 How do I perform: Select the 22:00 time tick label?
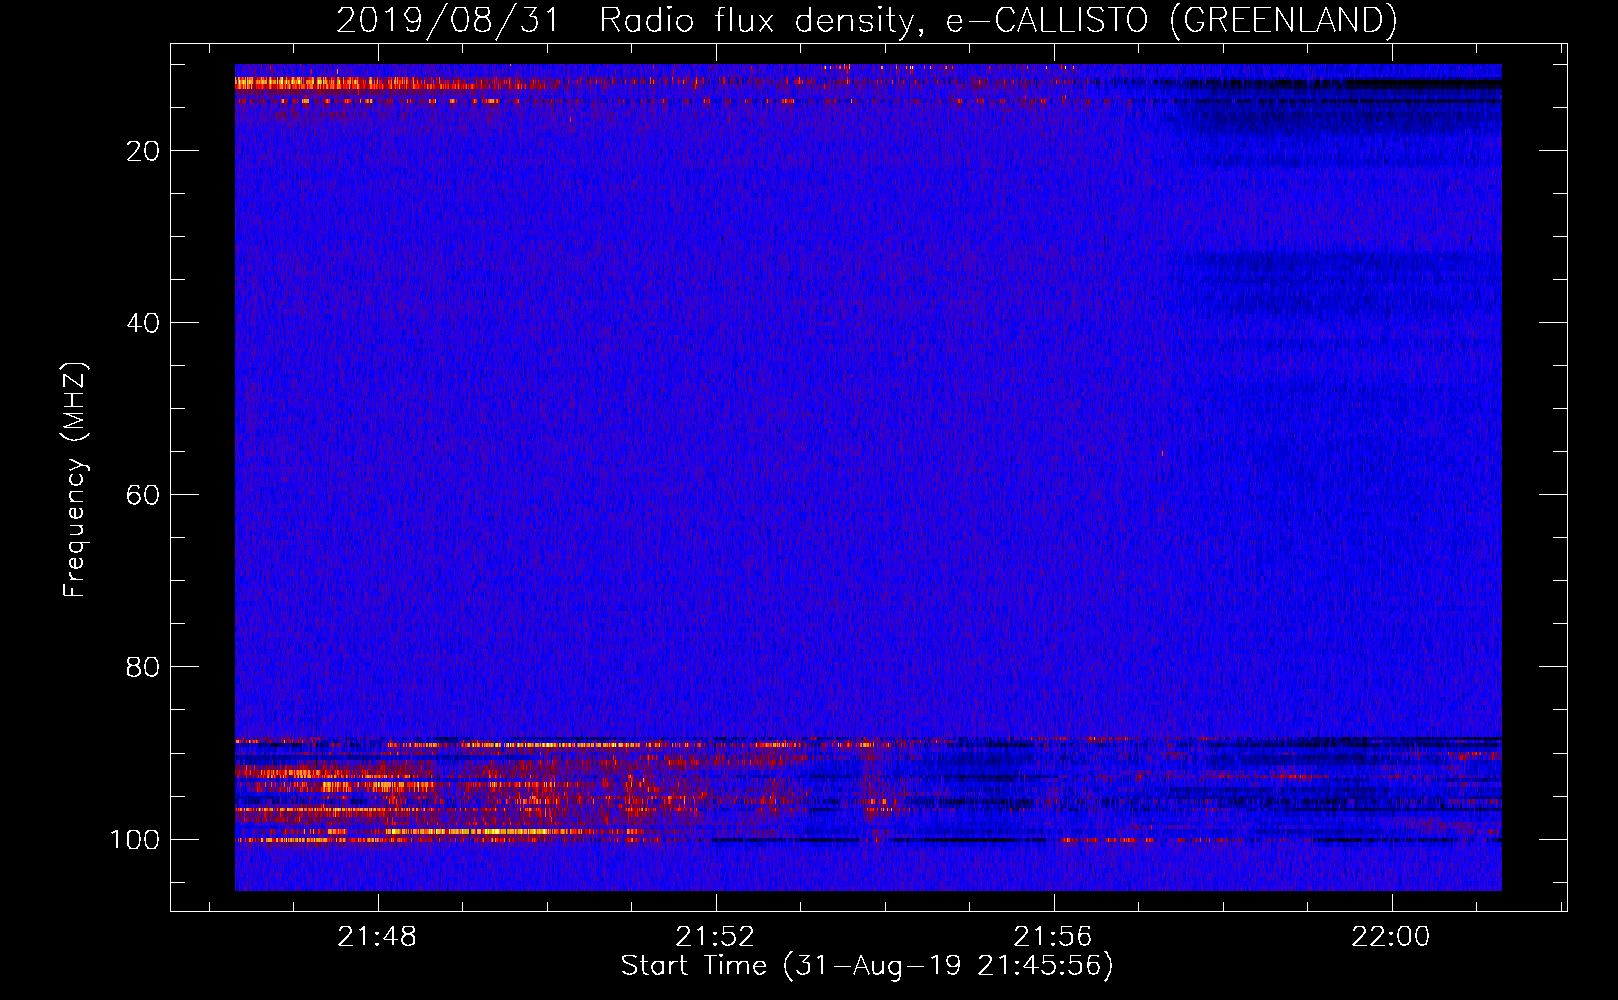coord(1391,937)
